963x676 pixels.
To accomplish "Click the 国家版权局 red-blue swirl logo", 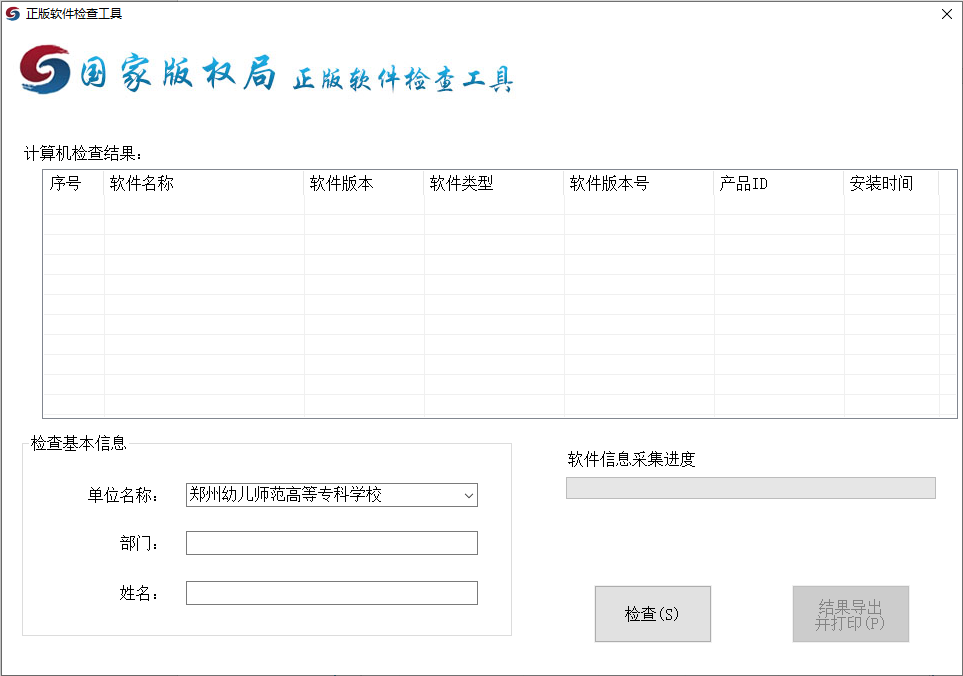I will [45, 69].
